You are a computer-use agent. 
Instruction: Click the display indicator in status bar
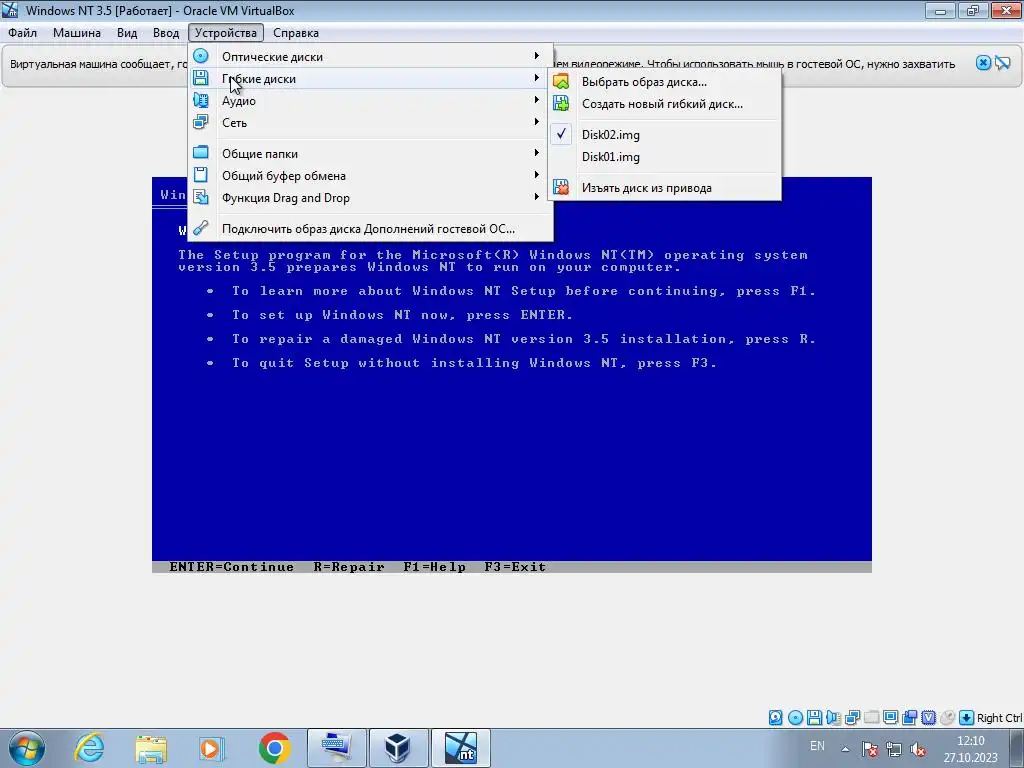click(890, 718)
